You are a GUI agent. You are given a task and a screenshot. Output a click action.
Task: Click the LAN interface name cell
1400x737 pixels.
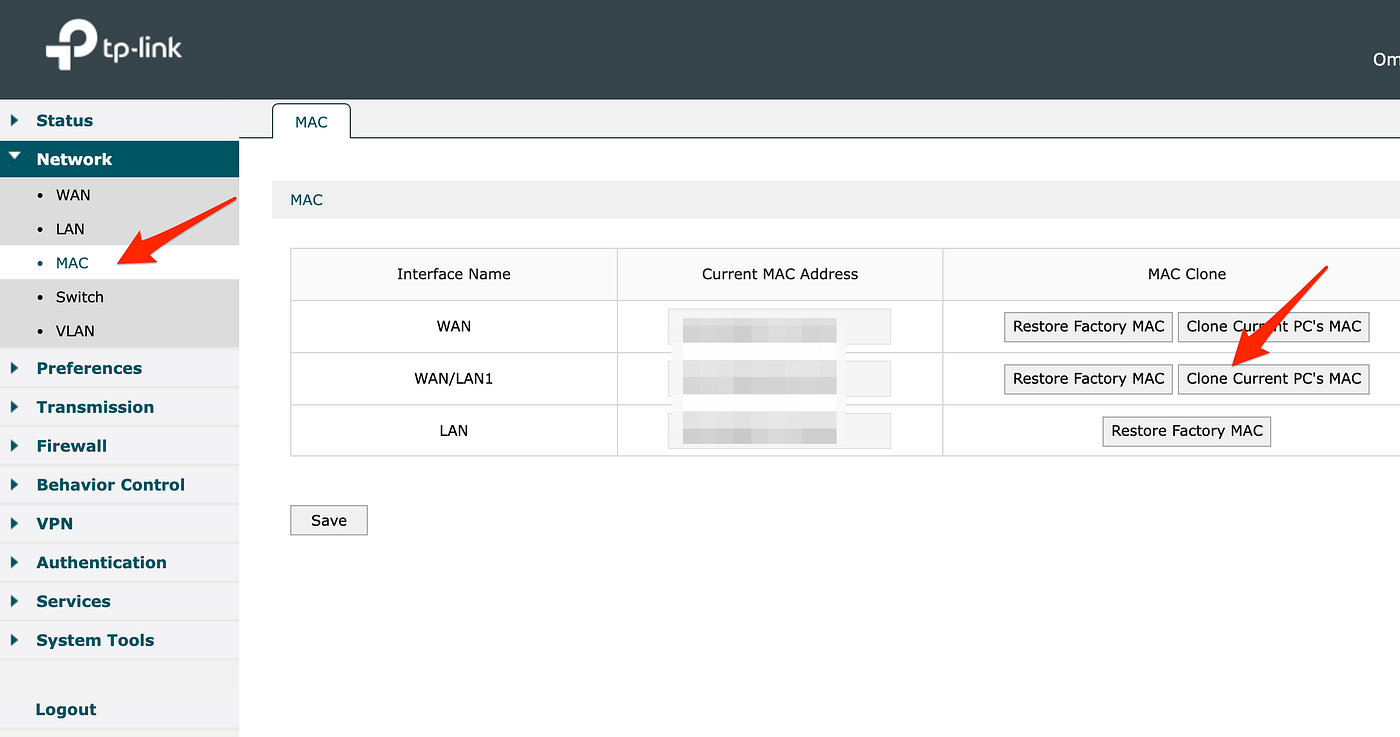454,431
